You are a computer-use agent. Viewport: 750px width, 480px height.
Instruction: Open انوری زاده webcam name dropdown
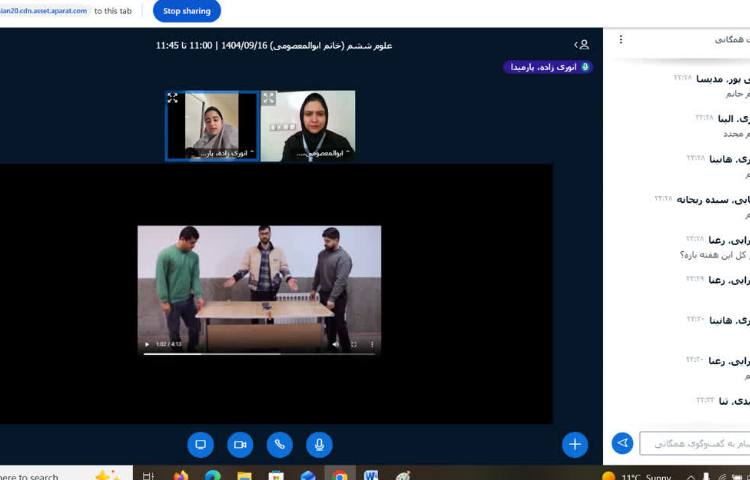[x=227, y=153]
